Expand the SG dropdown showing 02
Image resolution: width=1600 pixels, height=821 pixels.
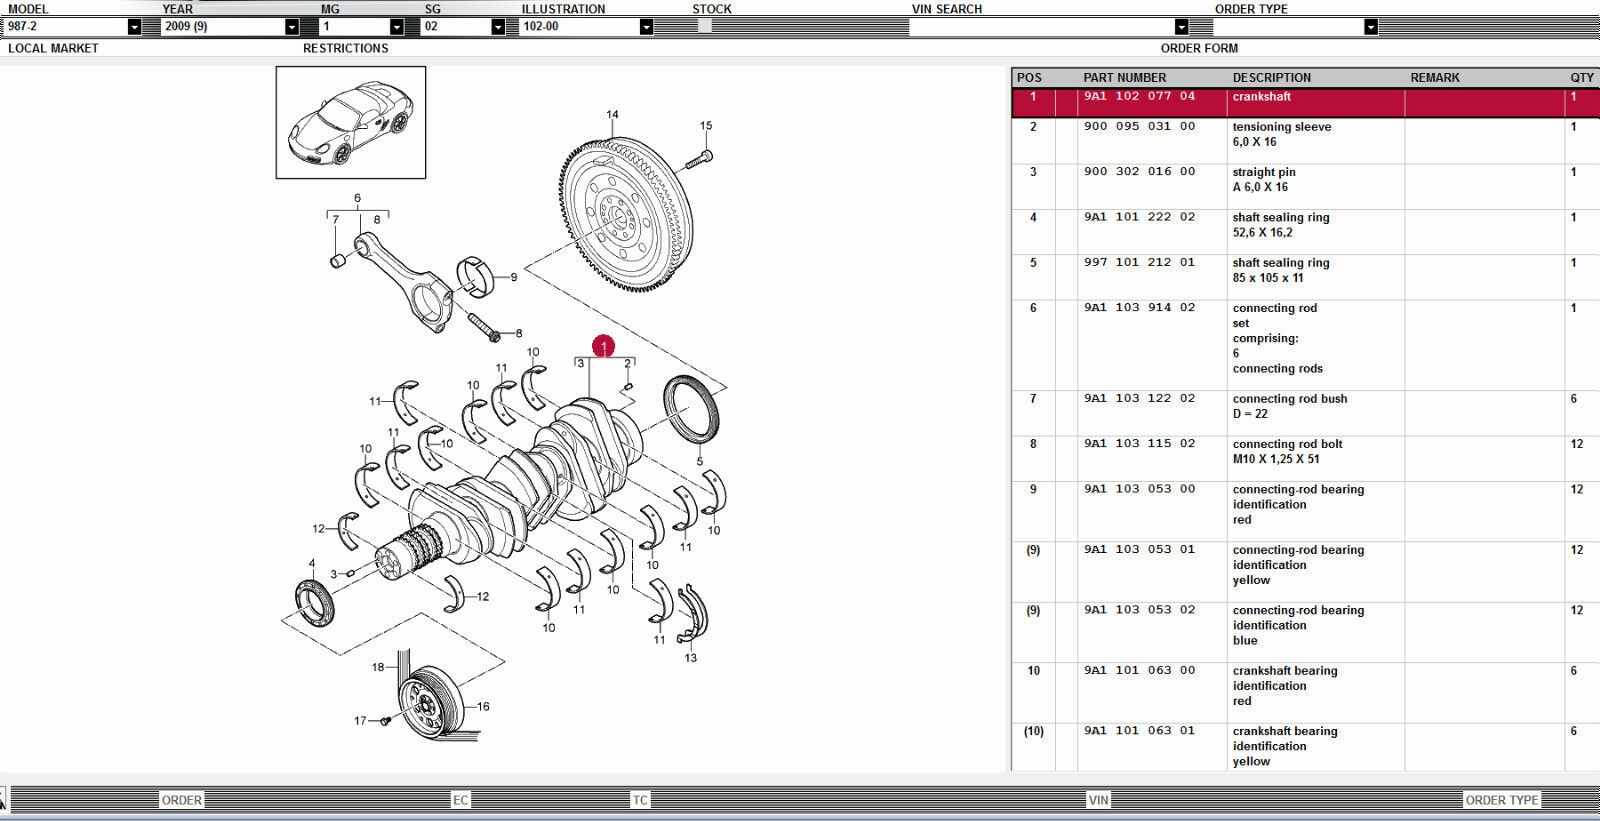(498, 27)
